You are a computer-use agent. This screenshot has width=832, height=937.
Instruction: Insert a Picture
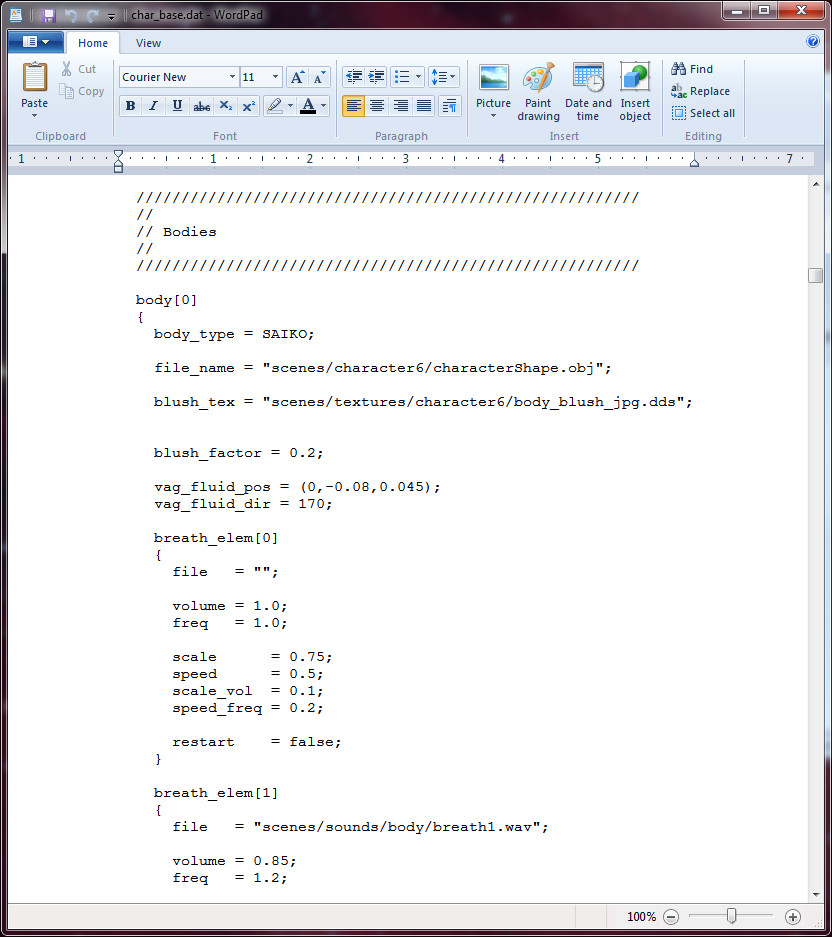(x=494, y=85)
